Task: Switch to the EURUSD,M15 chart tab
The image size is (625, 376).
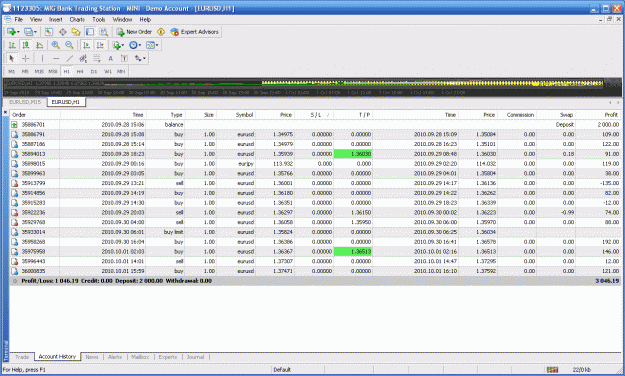Action: [x=26, y=102]
